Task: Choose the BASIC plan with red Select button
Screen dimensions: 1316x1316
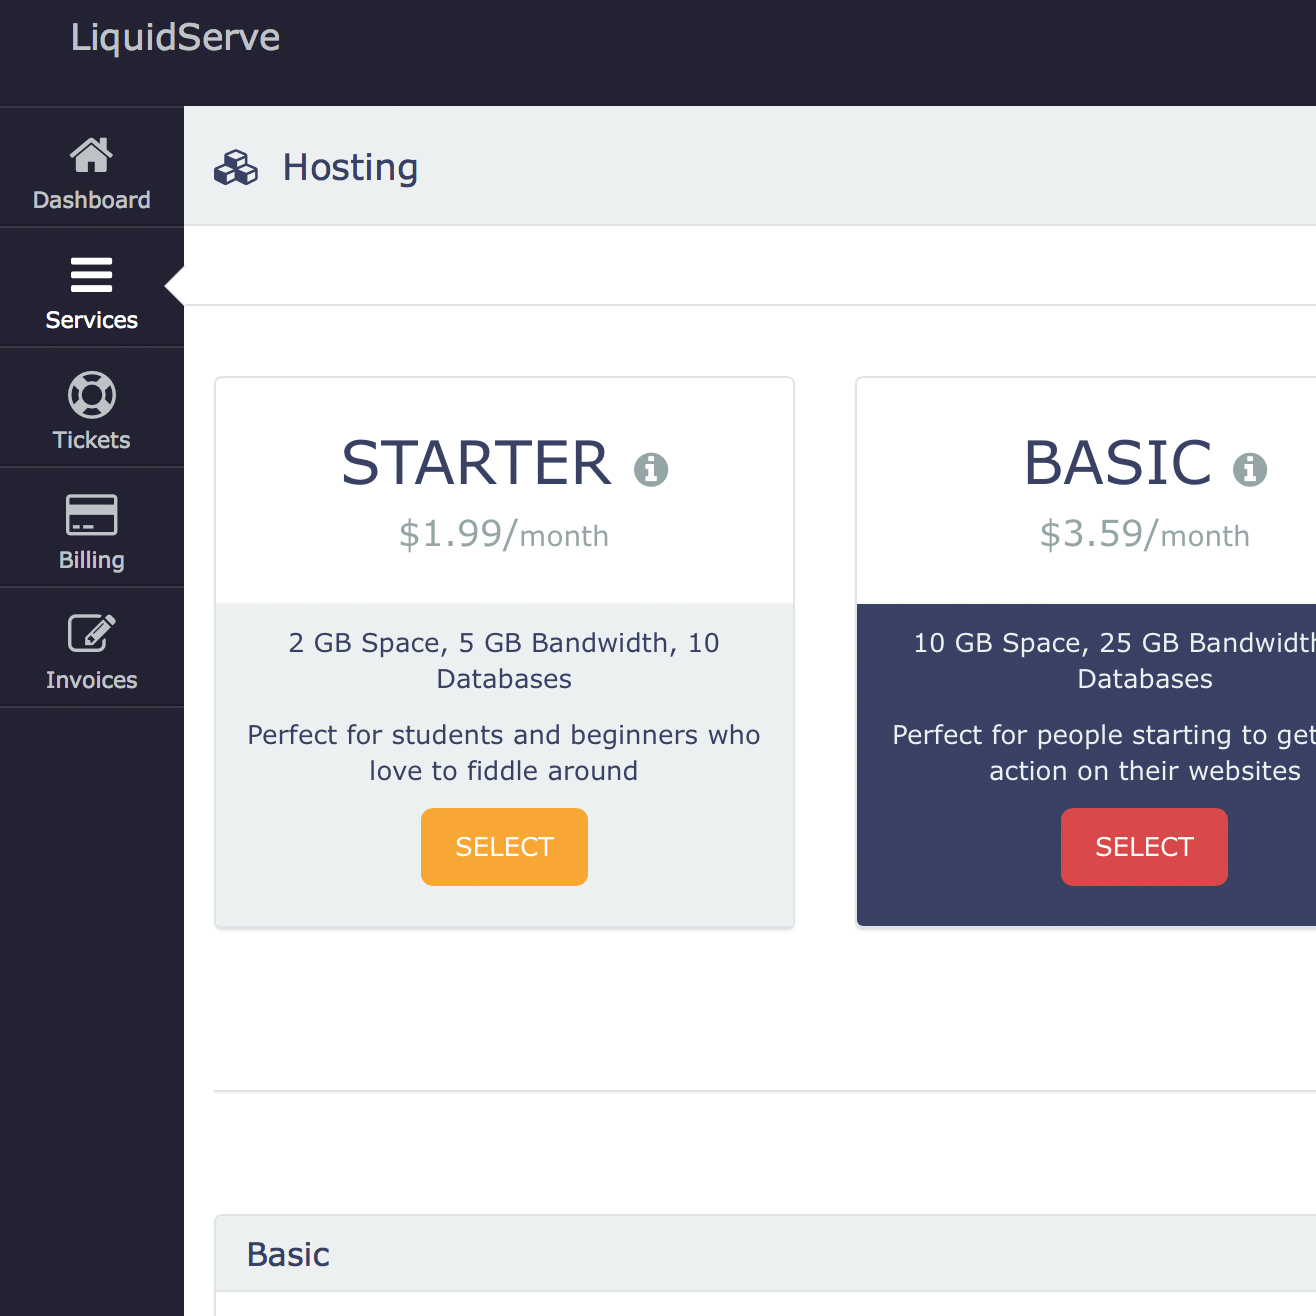Action: (x=1144, y=847)
